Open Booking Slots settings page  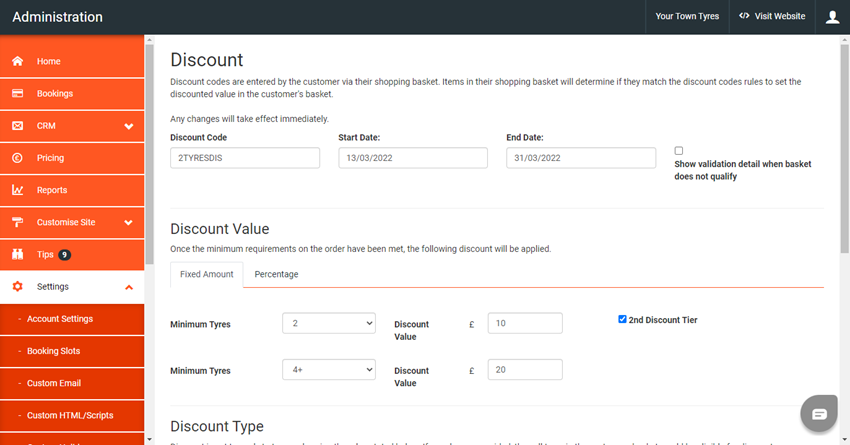[54, 351]
